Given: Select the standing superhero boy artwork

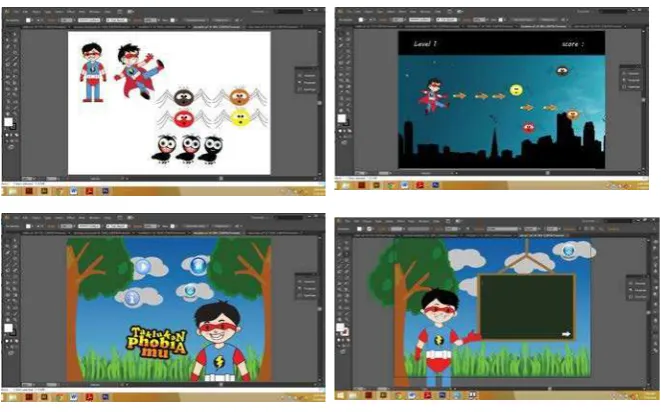Looking at the screenshot, I should pos(92,72).
